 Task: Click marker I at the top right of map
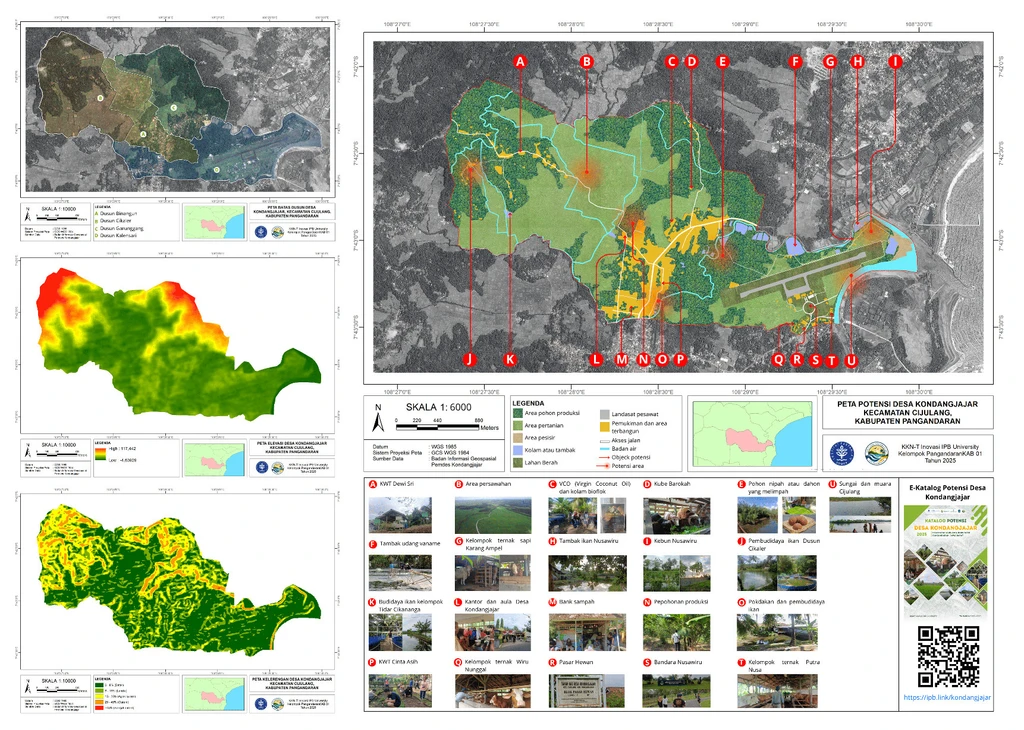coord(895,61)
